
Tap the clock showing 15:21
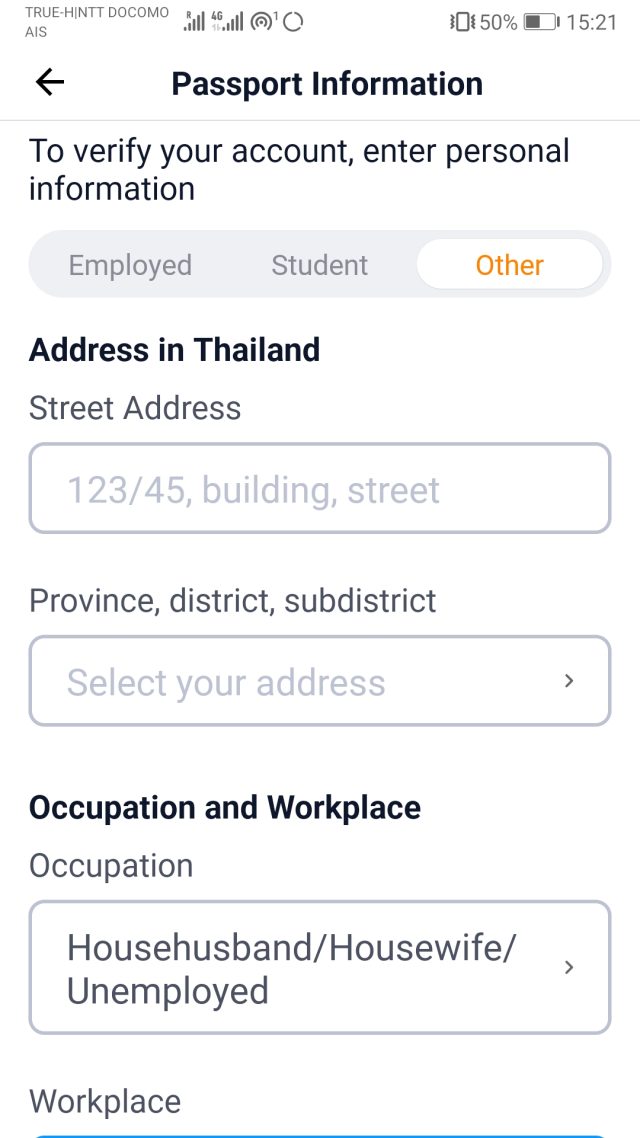point(592,21)
